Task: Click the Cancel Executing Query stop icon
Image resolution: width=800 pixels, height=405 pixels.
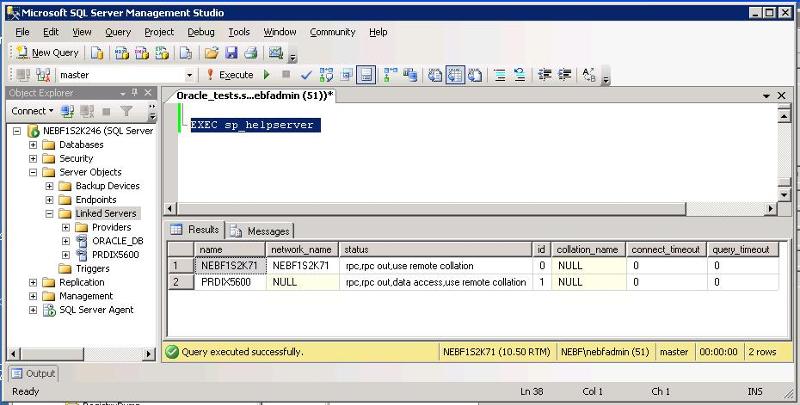Action: (x=286, y=75)
